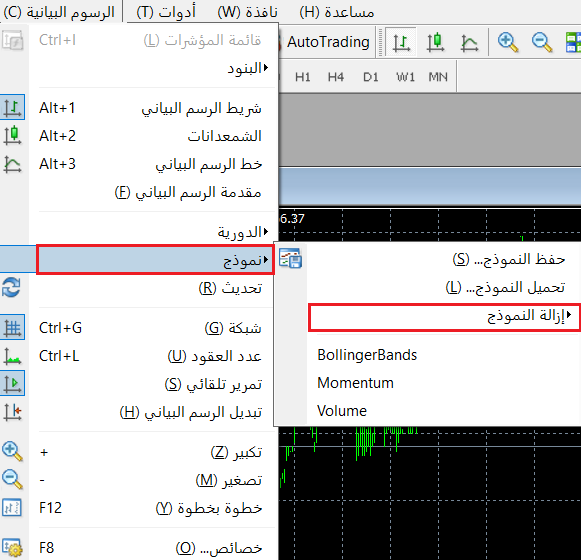Click the properties gear icon beside F8

click(x=12, y=548)
